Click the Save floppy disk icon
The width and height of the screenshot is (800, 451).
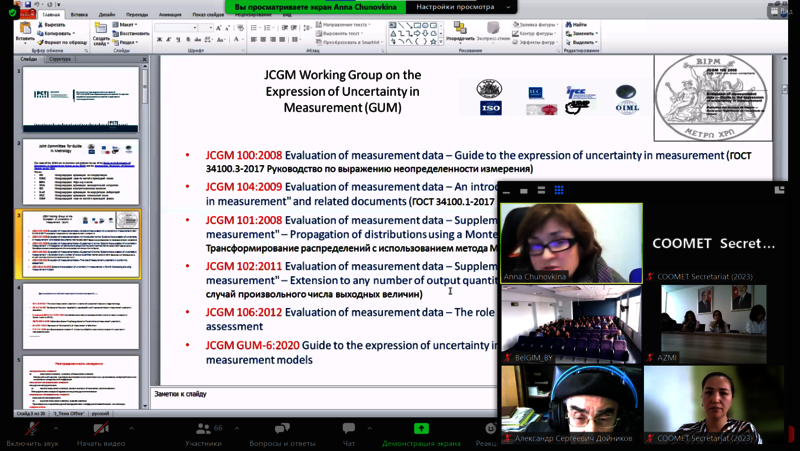click(x=28, y=4)
